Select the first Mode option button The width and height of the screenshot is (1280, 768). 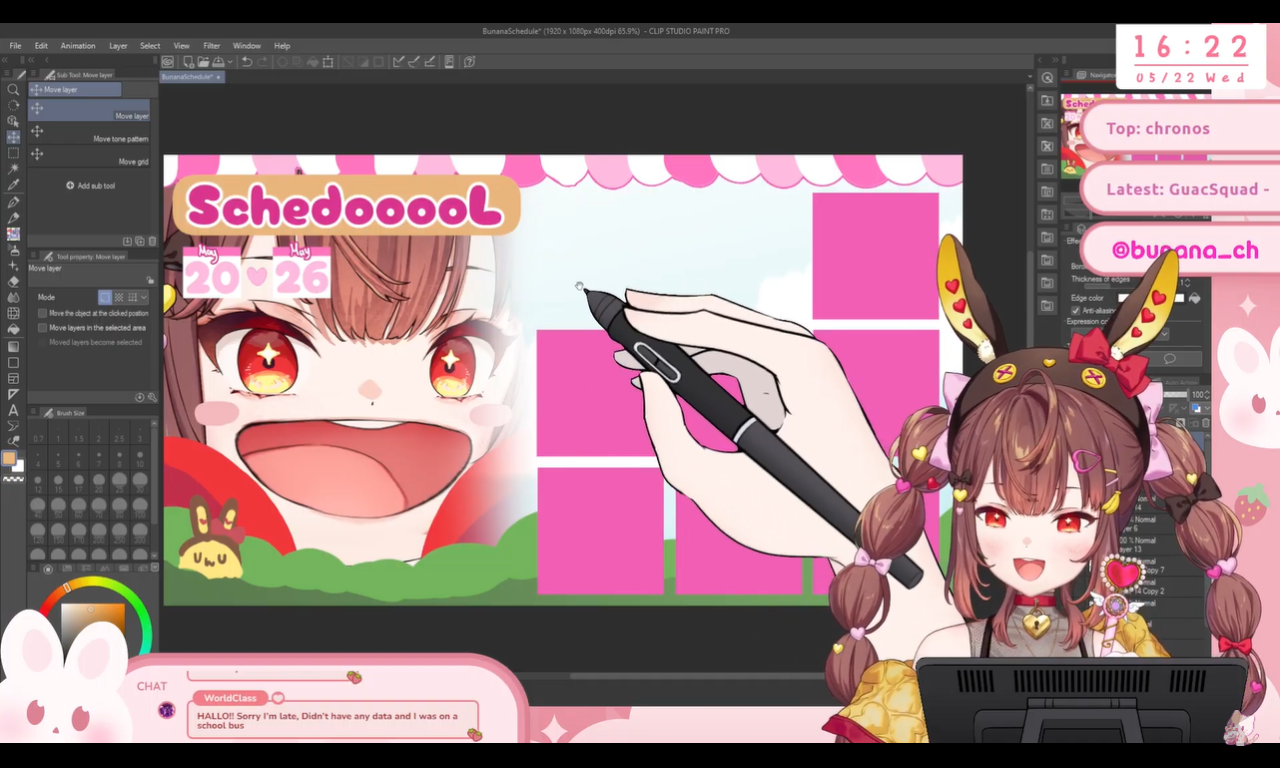coord(105,297)
